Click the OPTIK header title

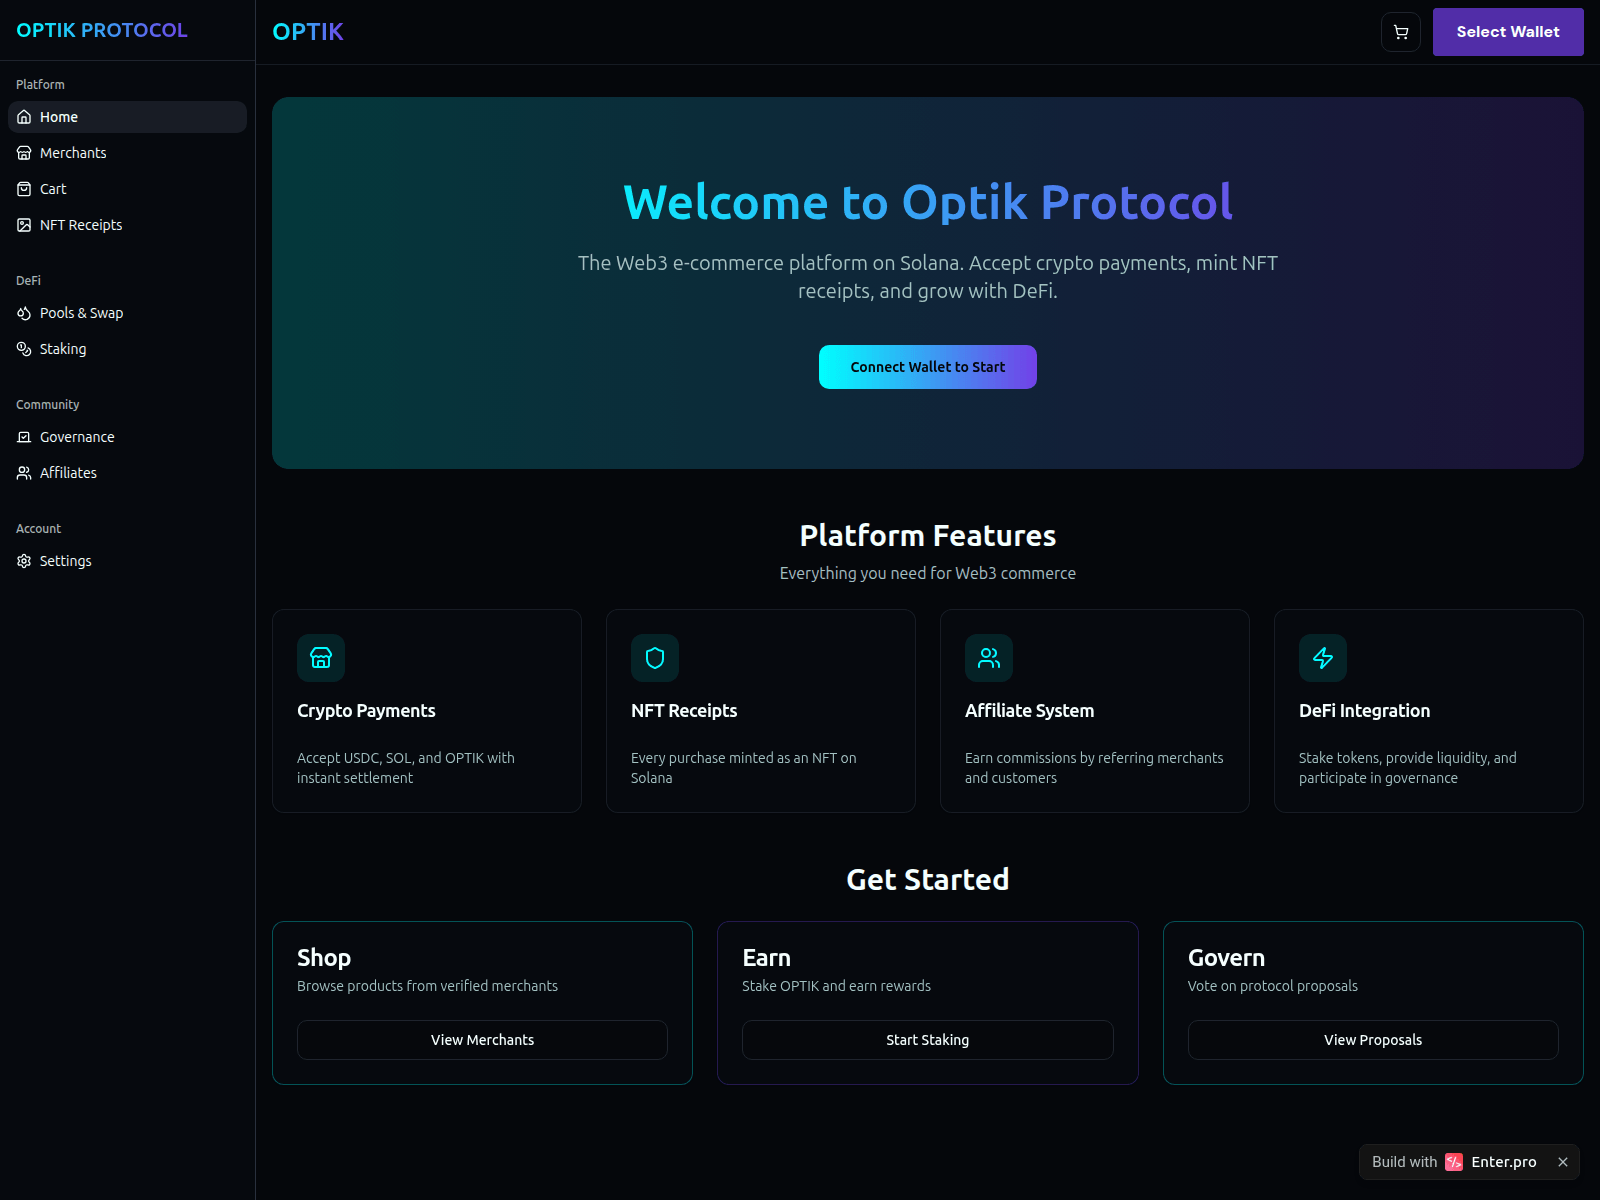coord(308,32)
